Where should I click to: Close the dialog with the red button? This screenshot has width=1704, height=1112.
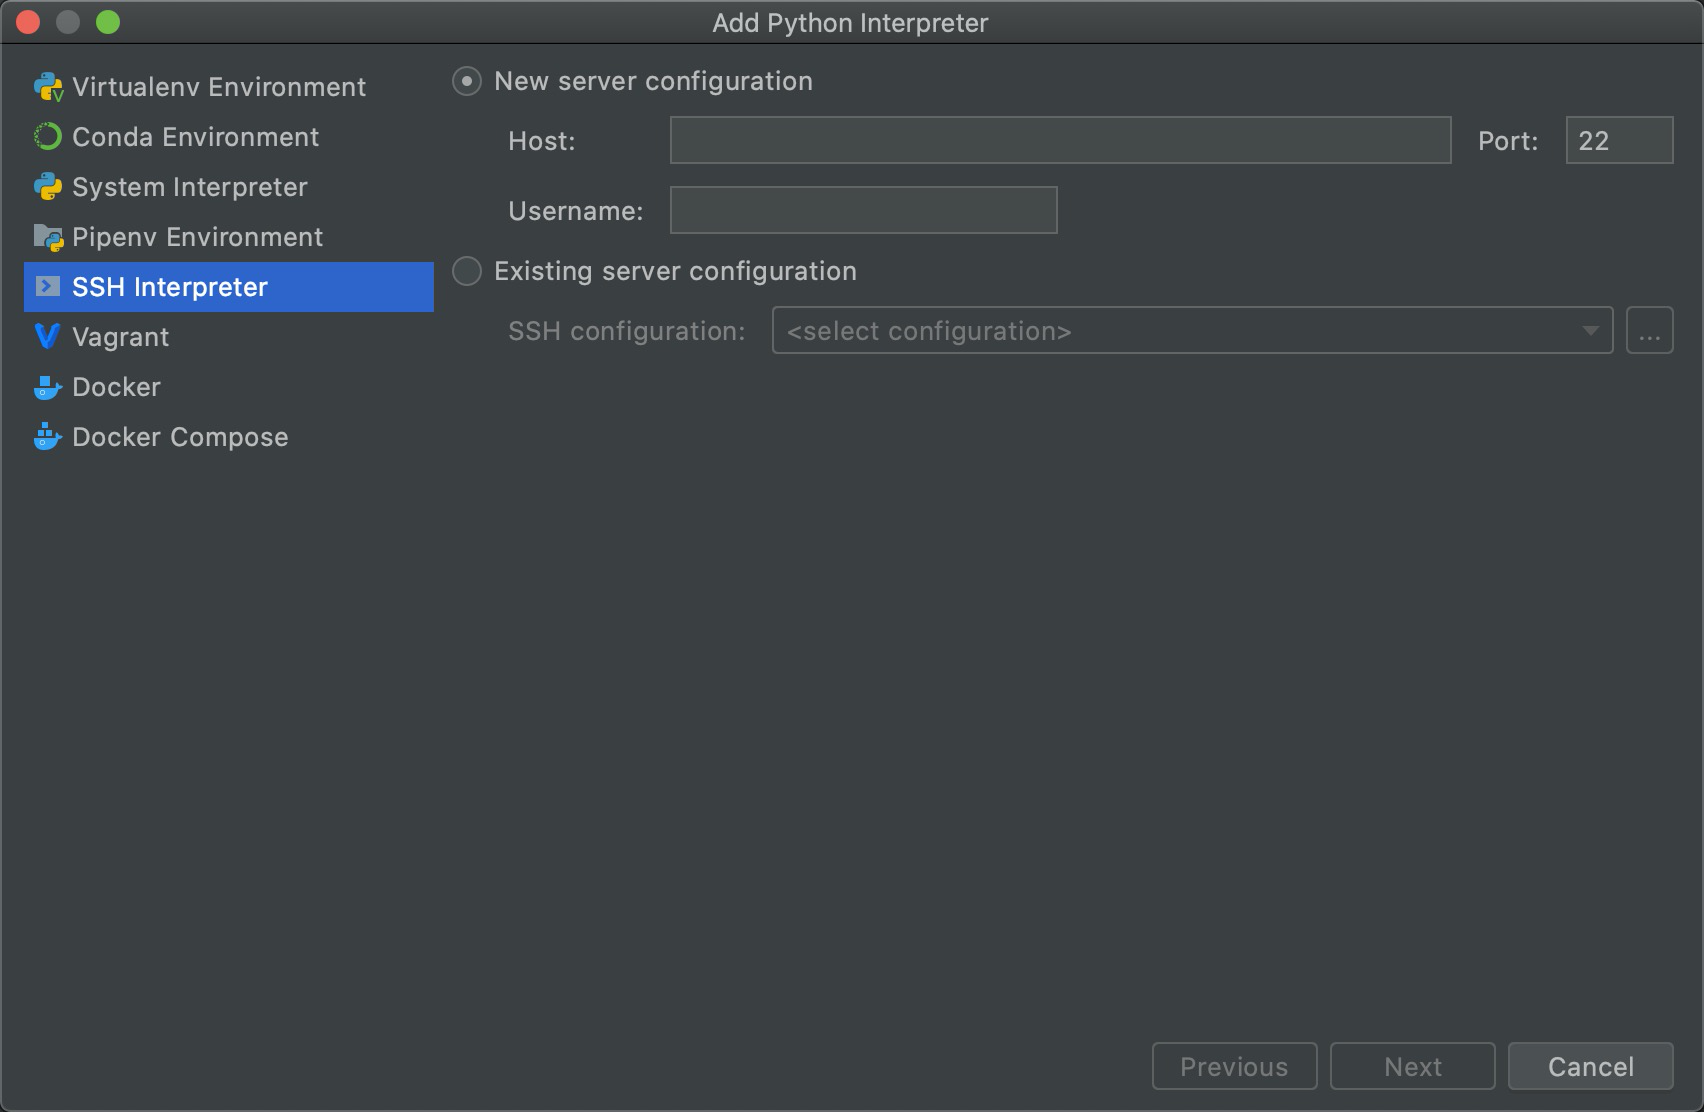point(28,22)
